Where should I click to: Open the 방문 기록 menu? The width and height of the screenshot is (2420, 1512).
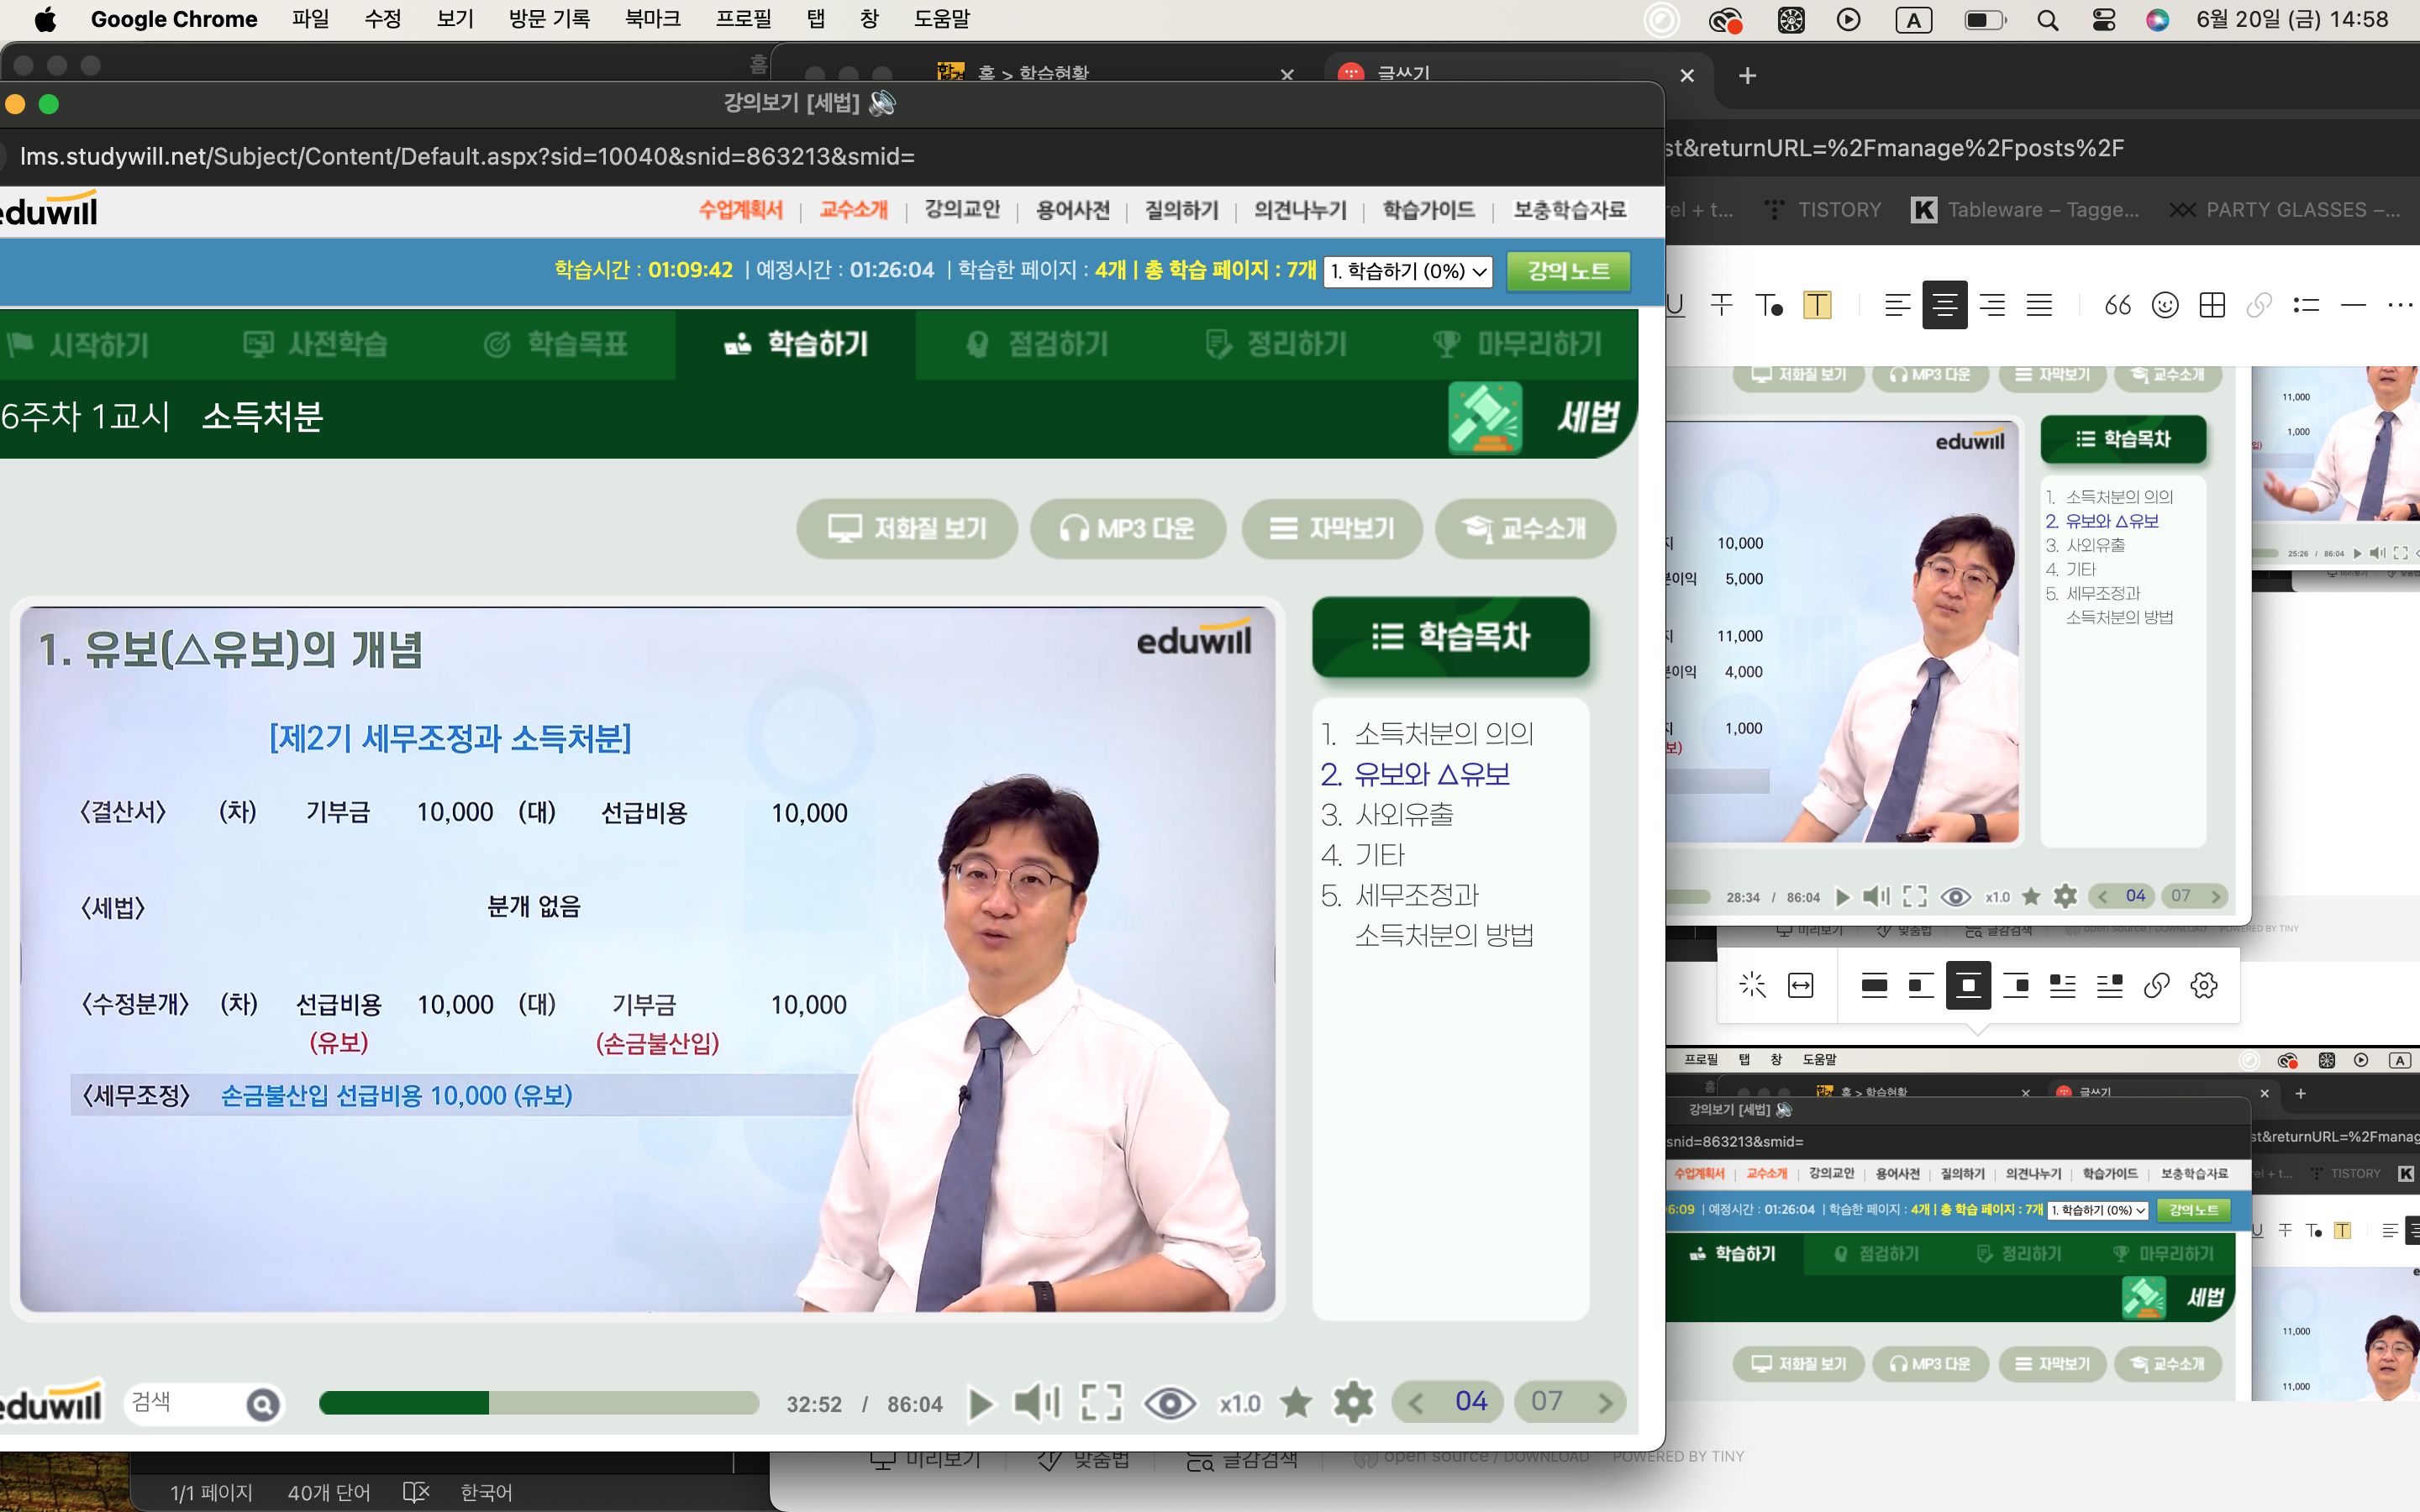point(549,19)
